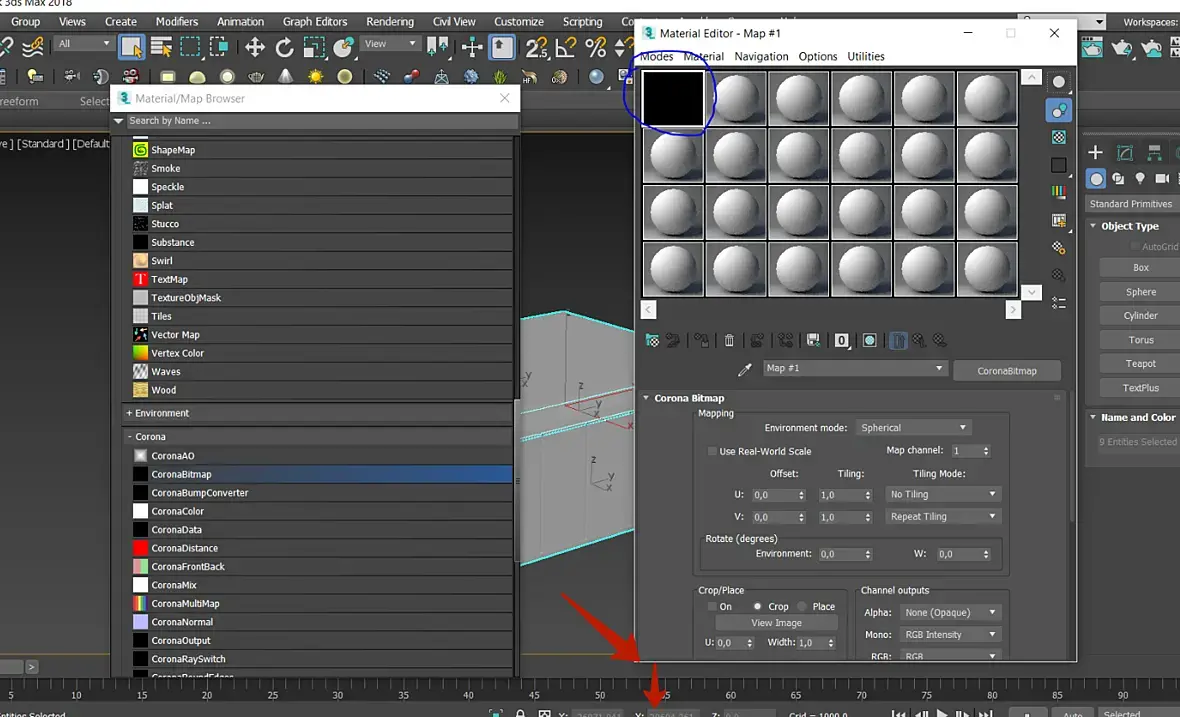This screenshot has height=717, width=1180.
Task: Expand the Alpha channel output dropdown
Action: [949, 612]
